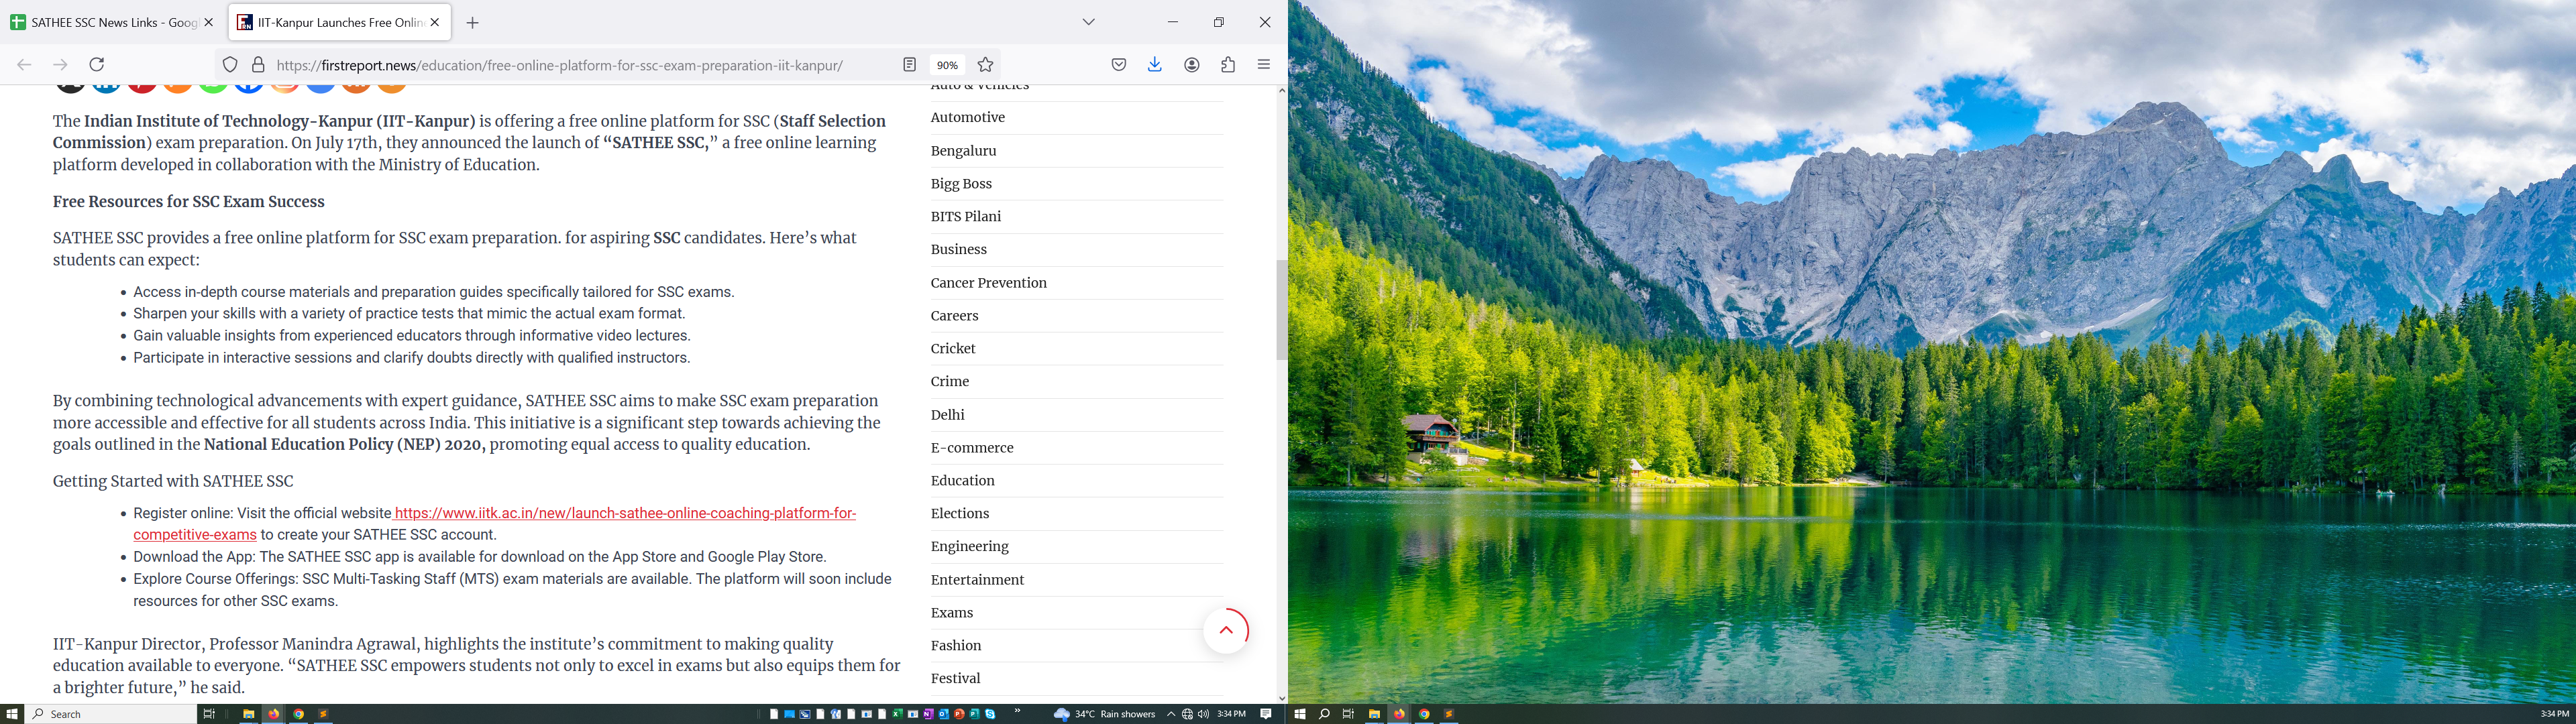Open the Entertainment category link
Screen dimensions: 2576x724
[978, 580]
